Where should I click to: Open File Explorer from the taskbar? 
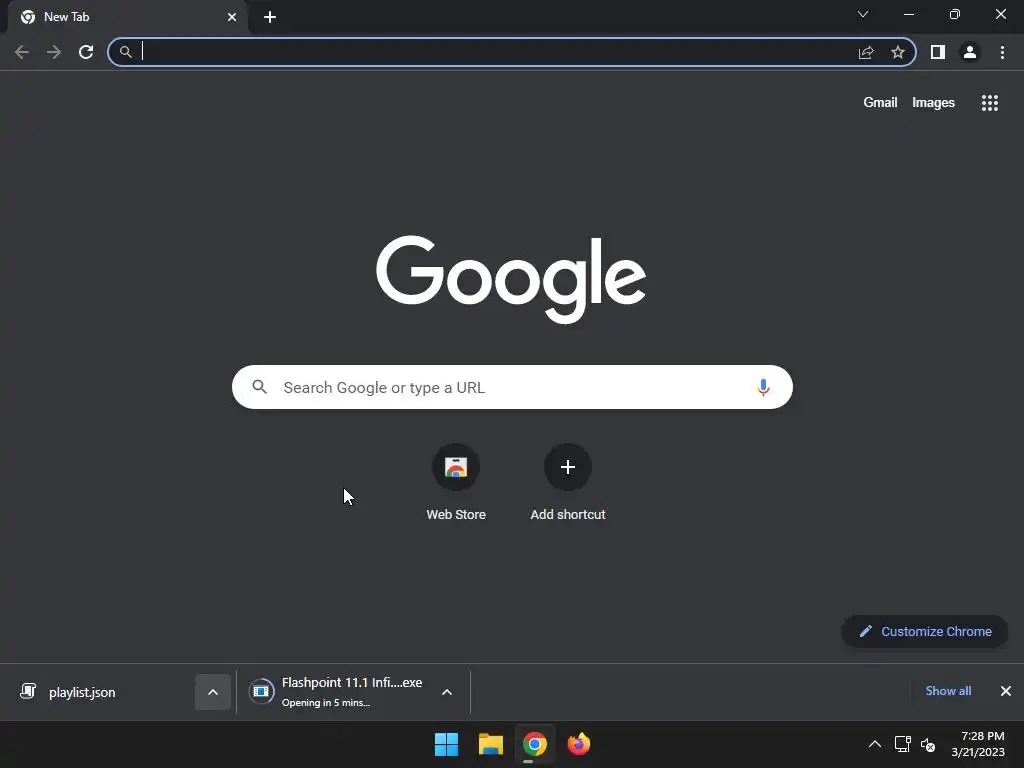coord(490,744)
